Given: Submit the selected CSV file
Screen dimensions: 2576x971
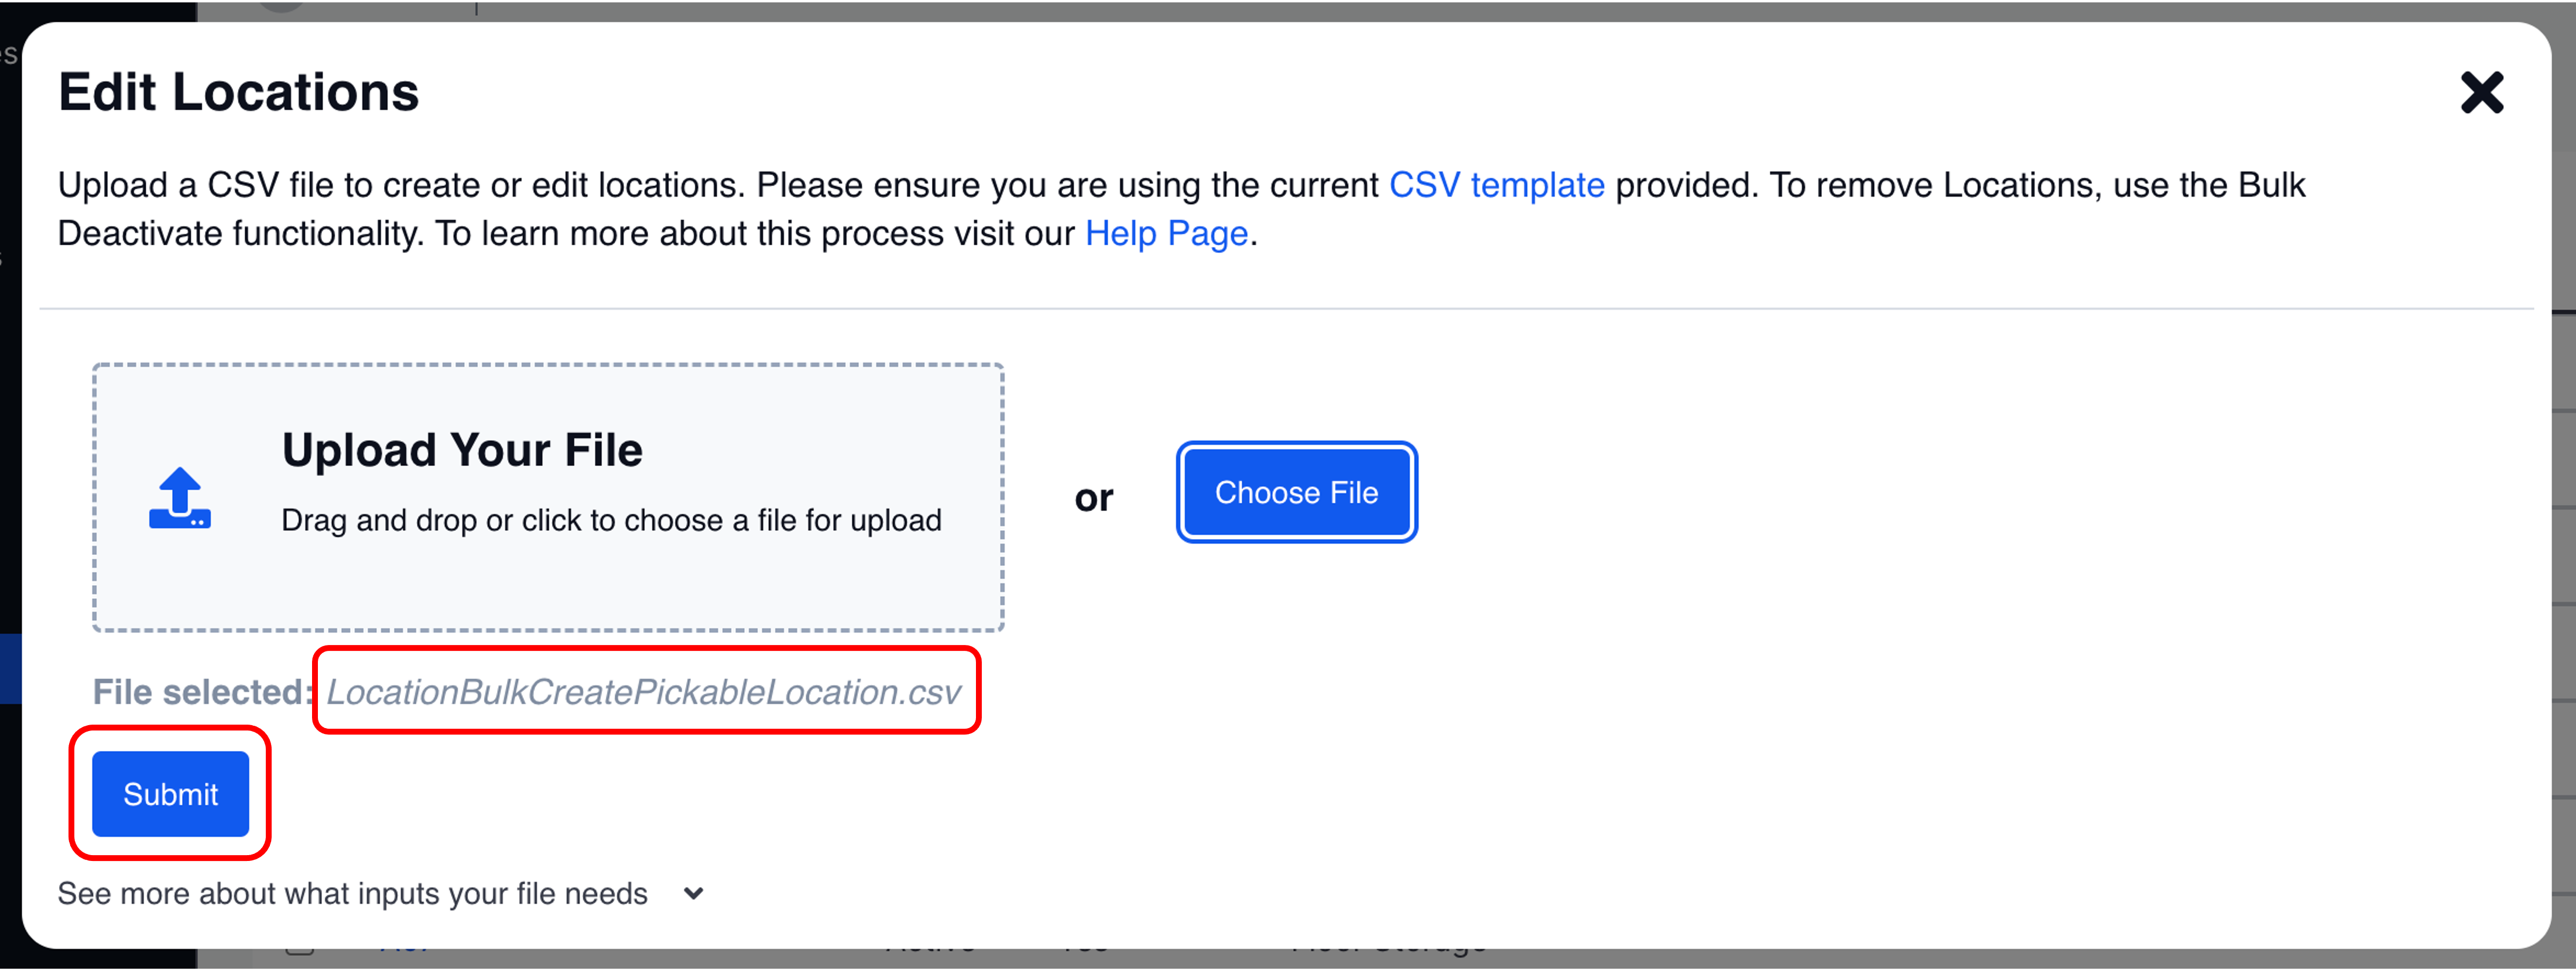Looking at the screenshot, I should point(170,794).
